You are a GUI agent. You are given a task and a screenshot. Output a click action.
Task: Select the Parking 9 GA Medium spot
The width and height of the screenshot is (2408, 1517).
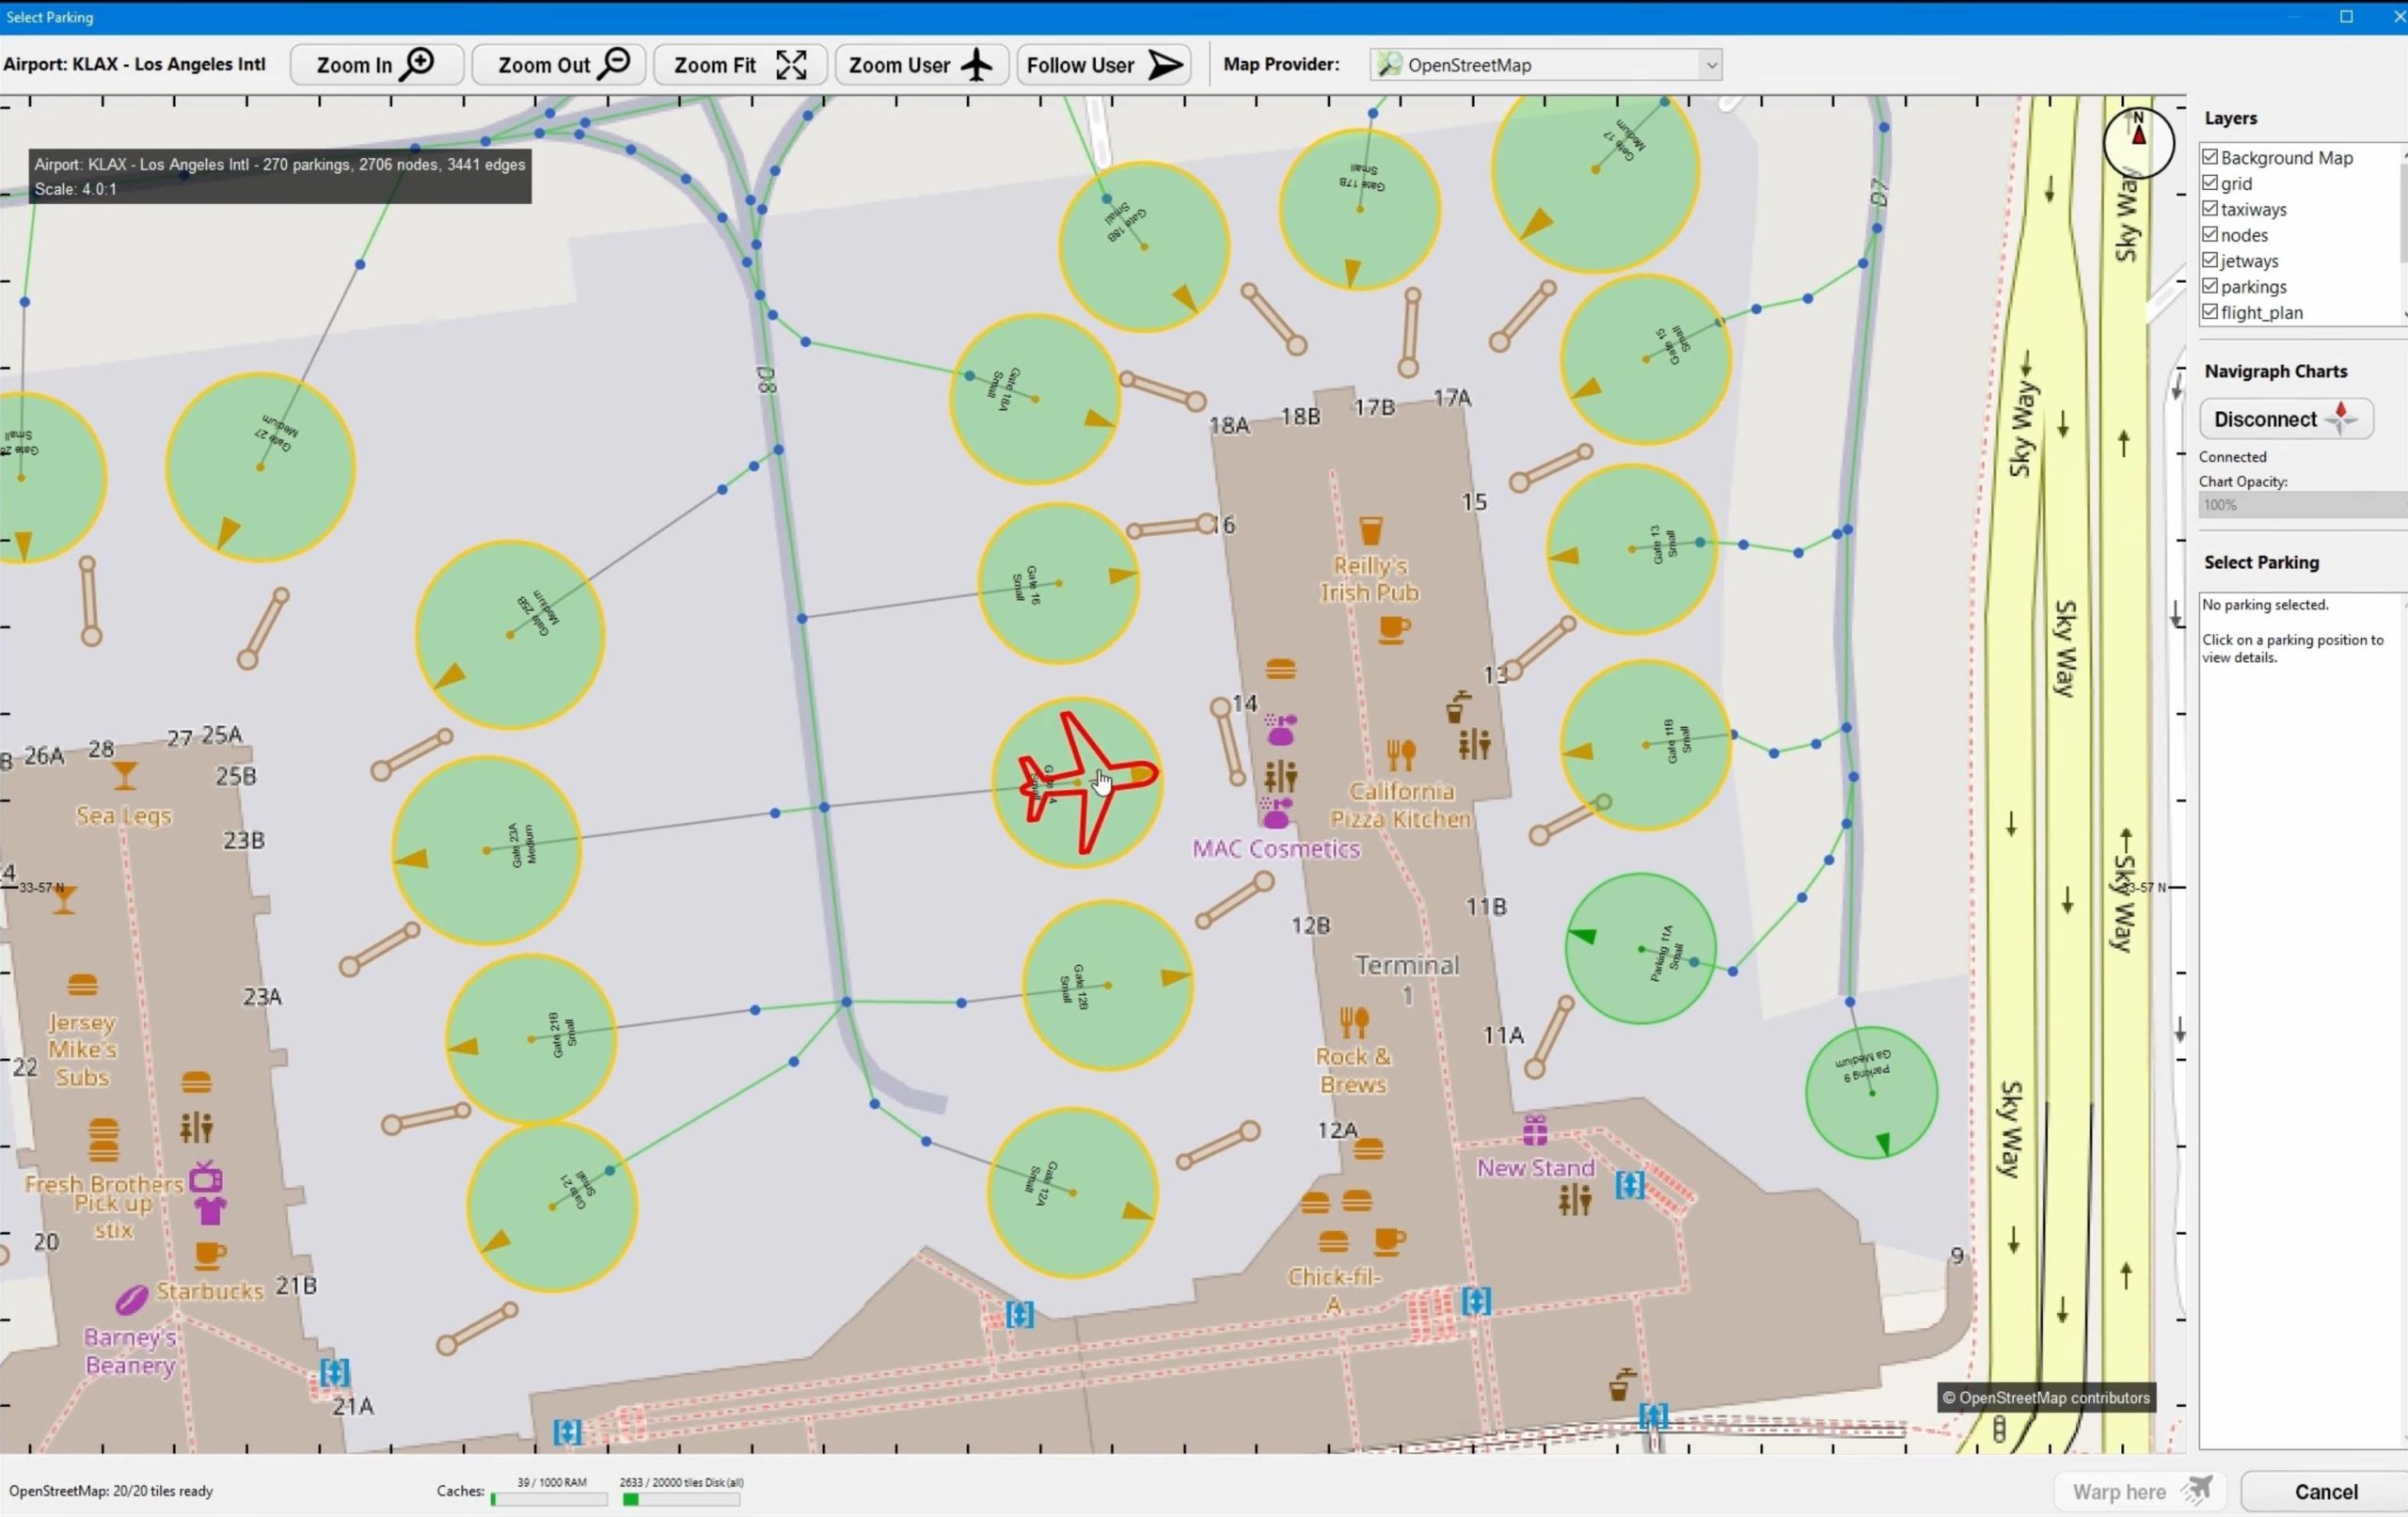[x=1871, y=1092]
